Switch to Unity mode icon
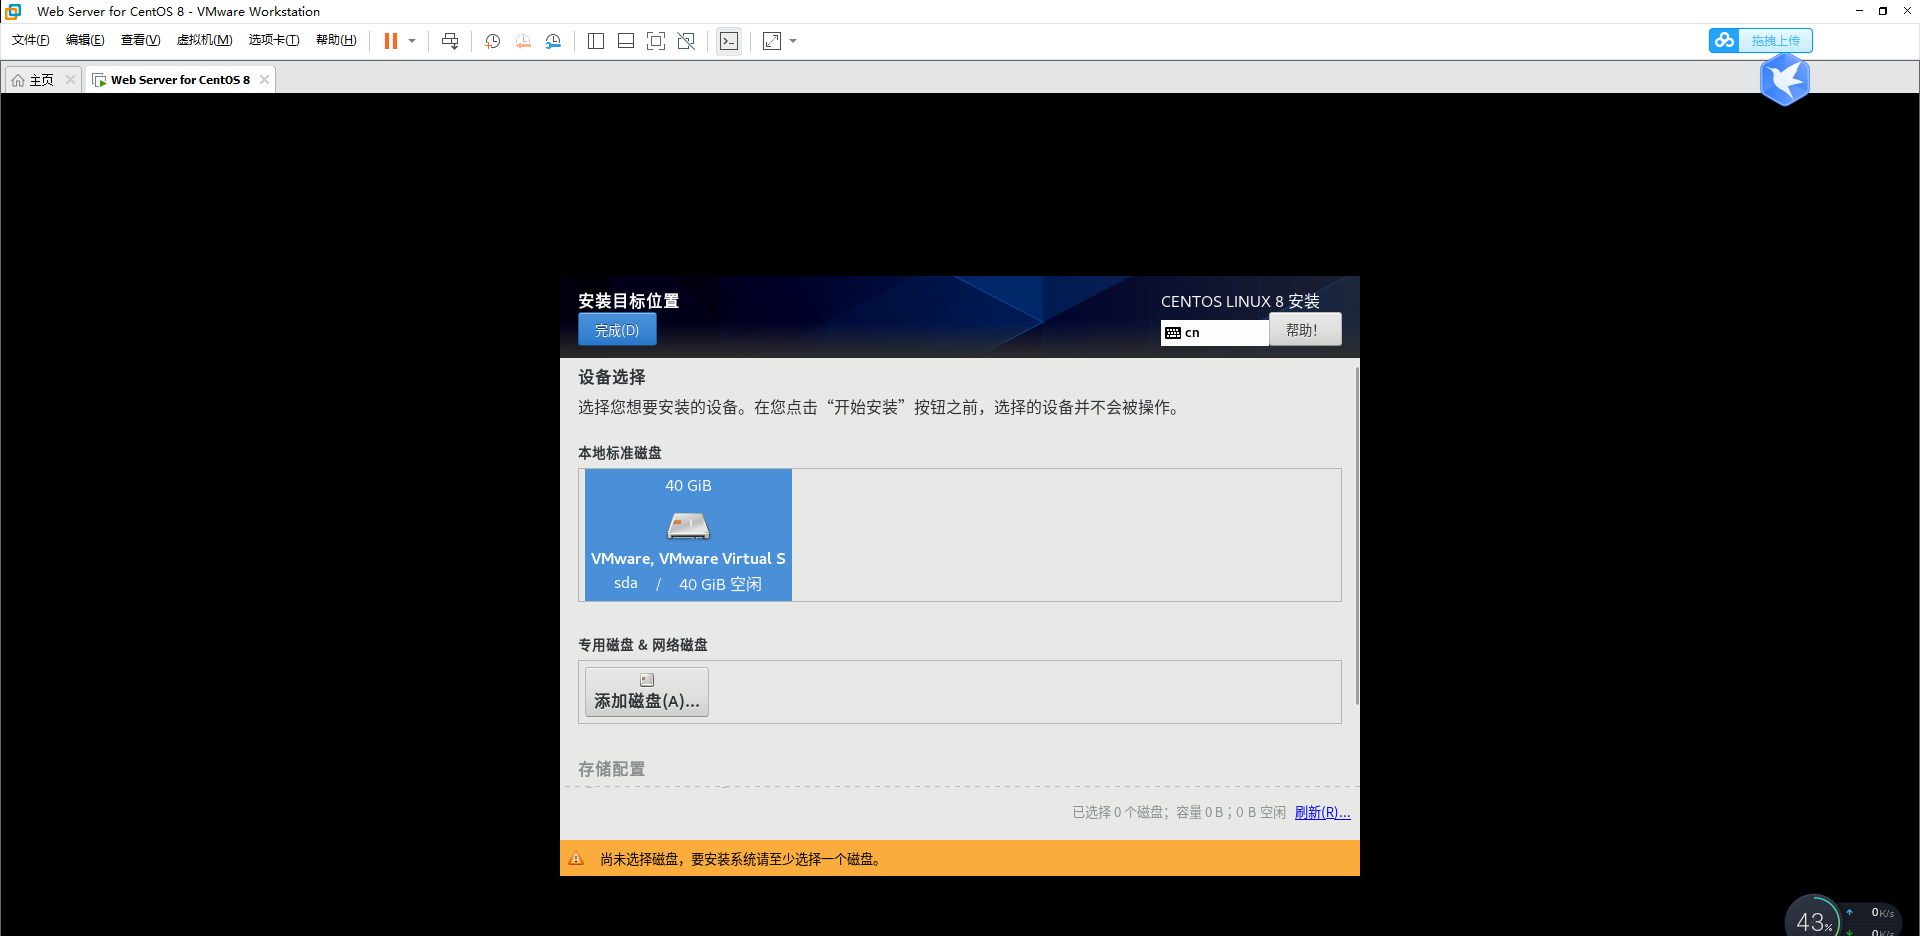 pos(686,41)
